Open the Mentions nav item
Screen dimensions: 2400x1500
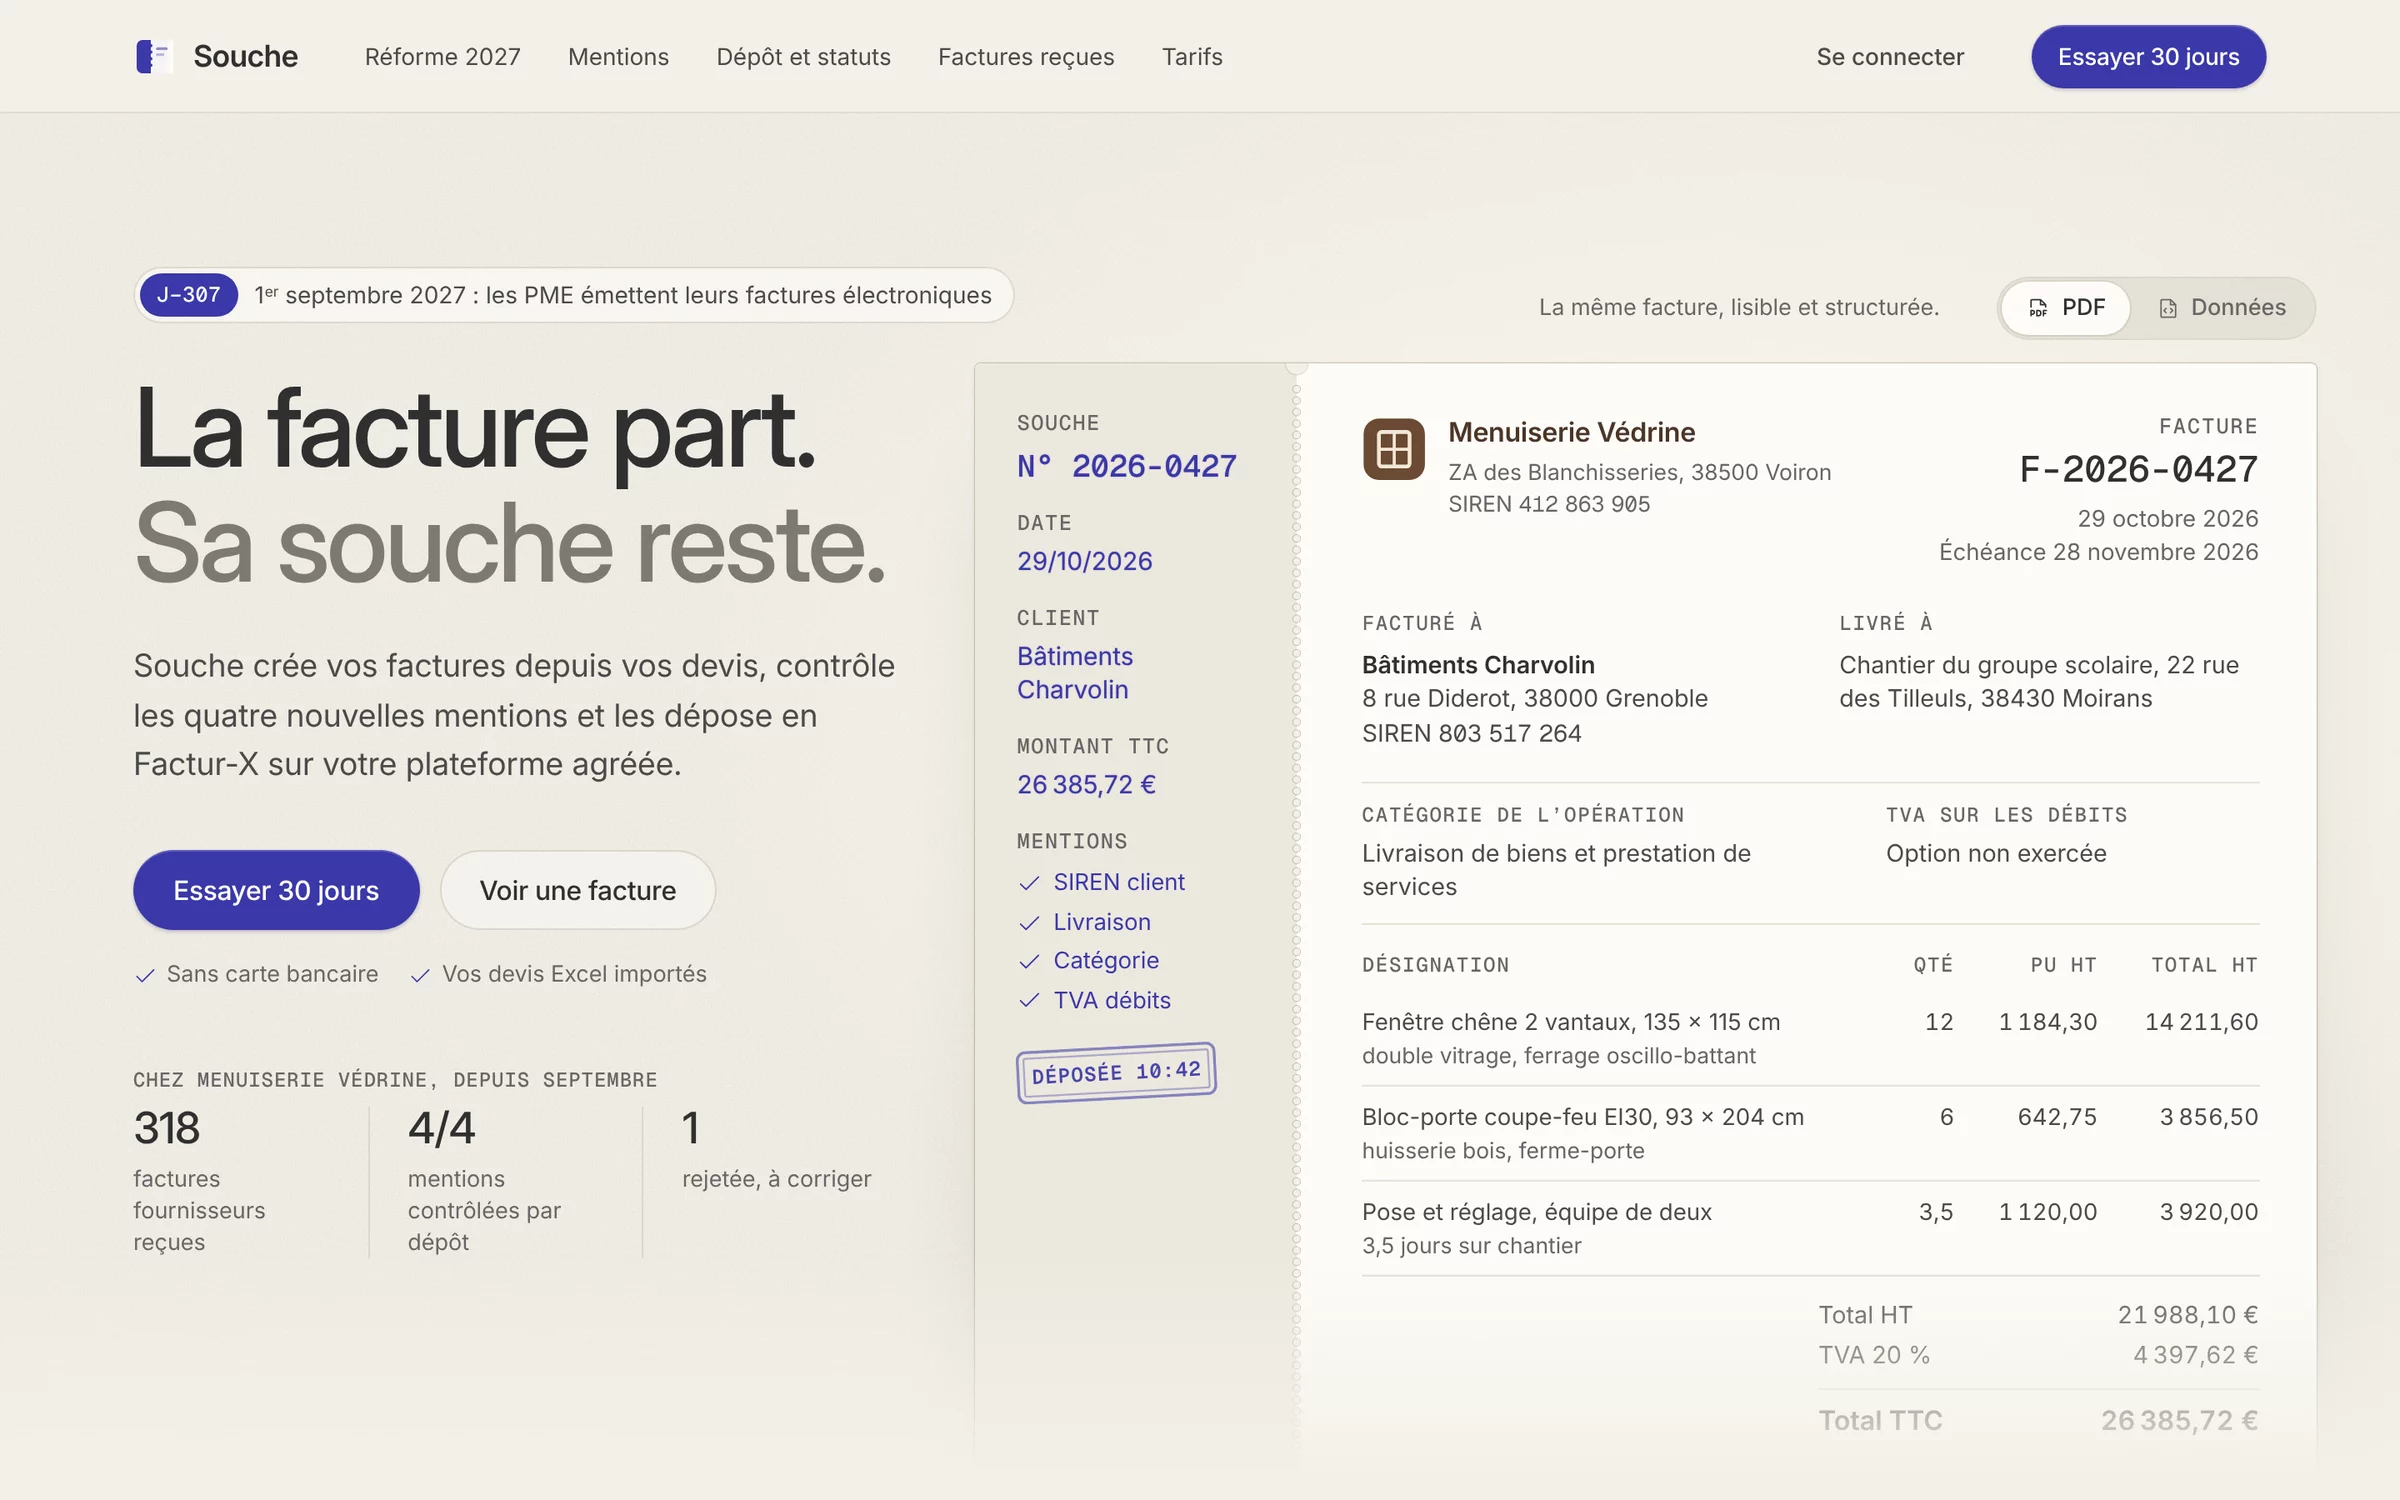pyautogui.click(x=618, y=57)
